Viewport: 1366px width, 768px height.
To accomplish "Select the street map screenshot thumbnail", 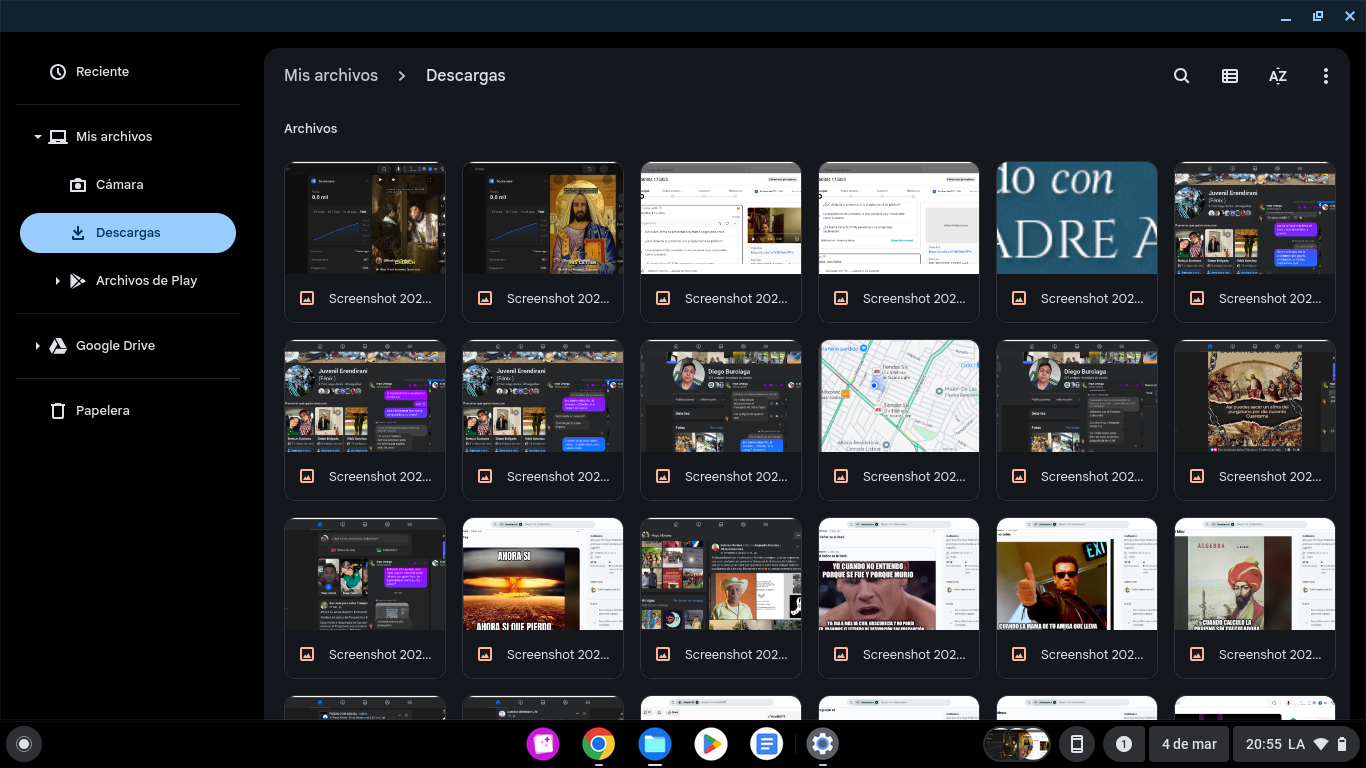I will (899, 396).
